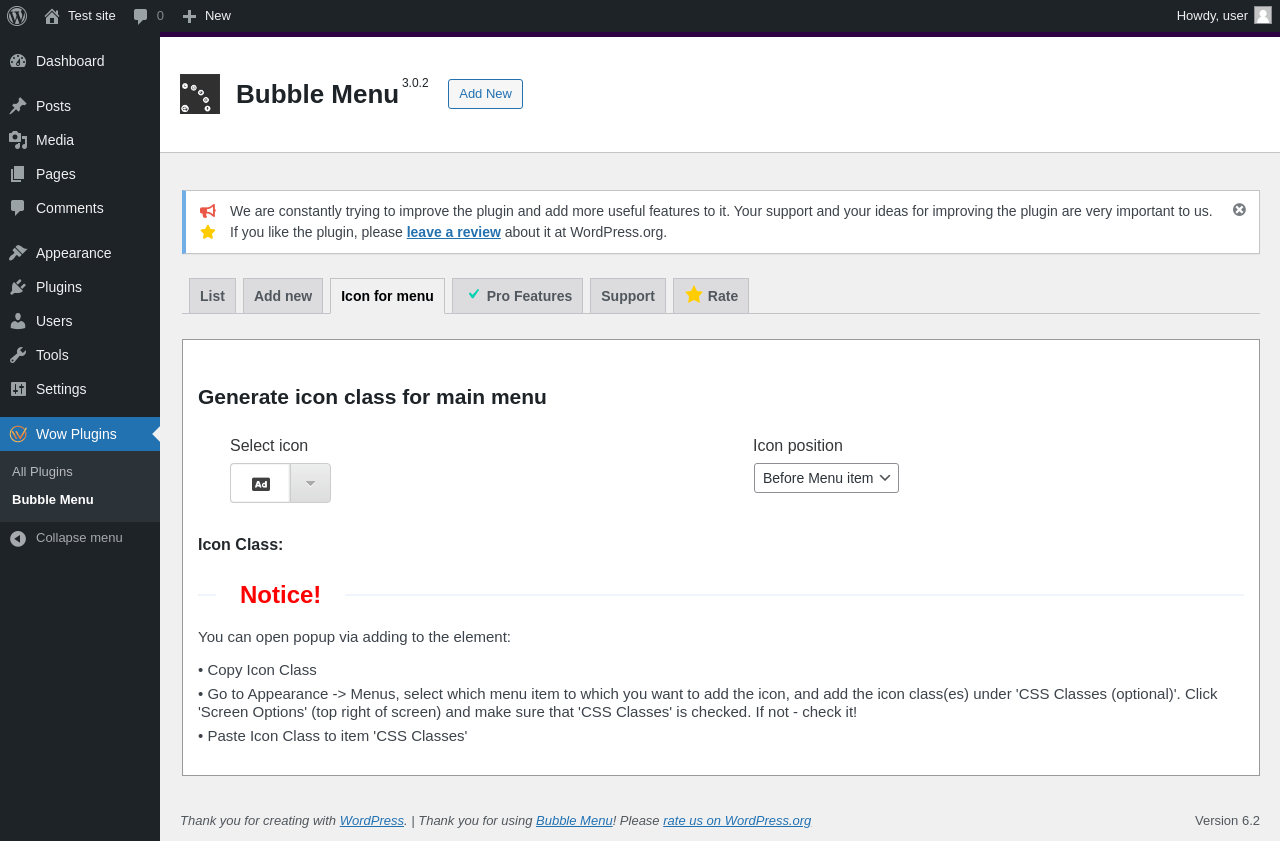The image size is (1280, 841).
Task: Open the Icon position dropdown
Action: [826, 478]
